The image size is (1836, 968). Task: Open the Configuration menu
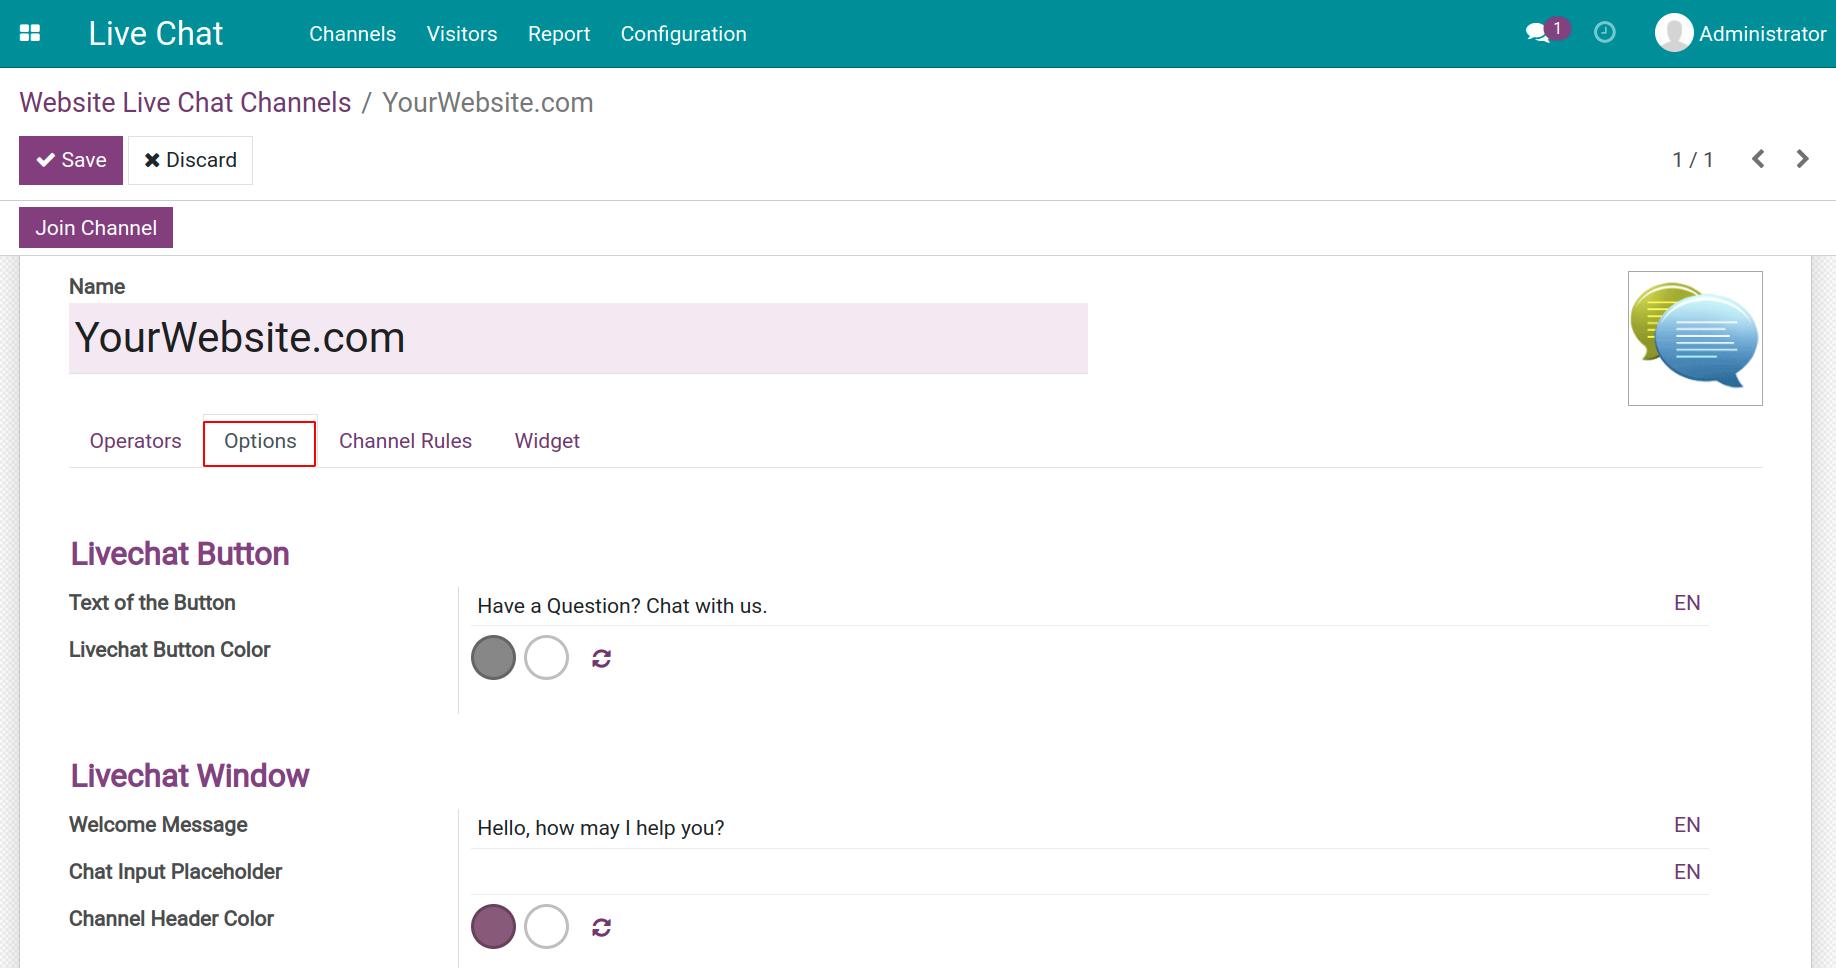click(x=683, y=33)
